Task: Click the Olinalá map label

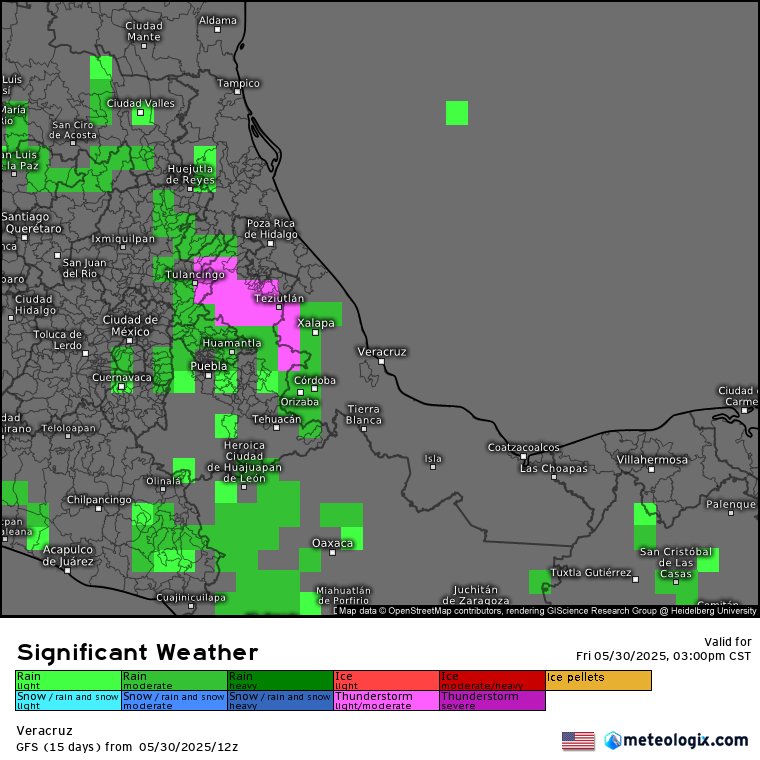Action: pos(163,481)
